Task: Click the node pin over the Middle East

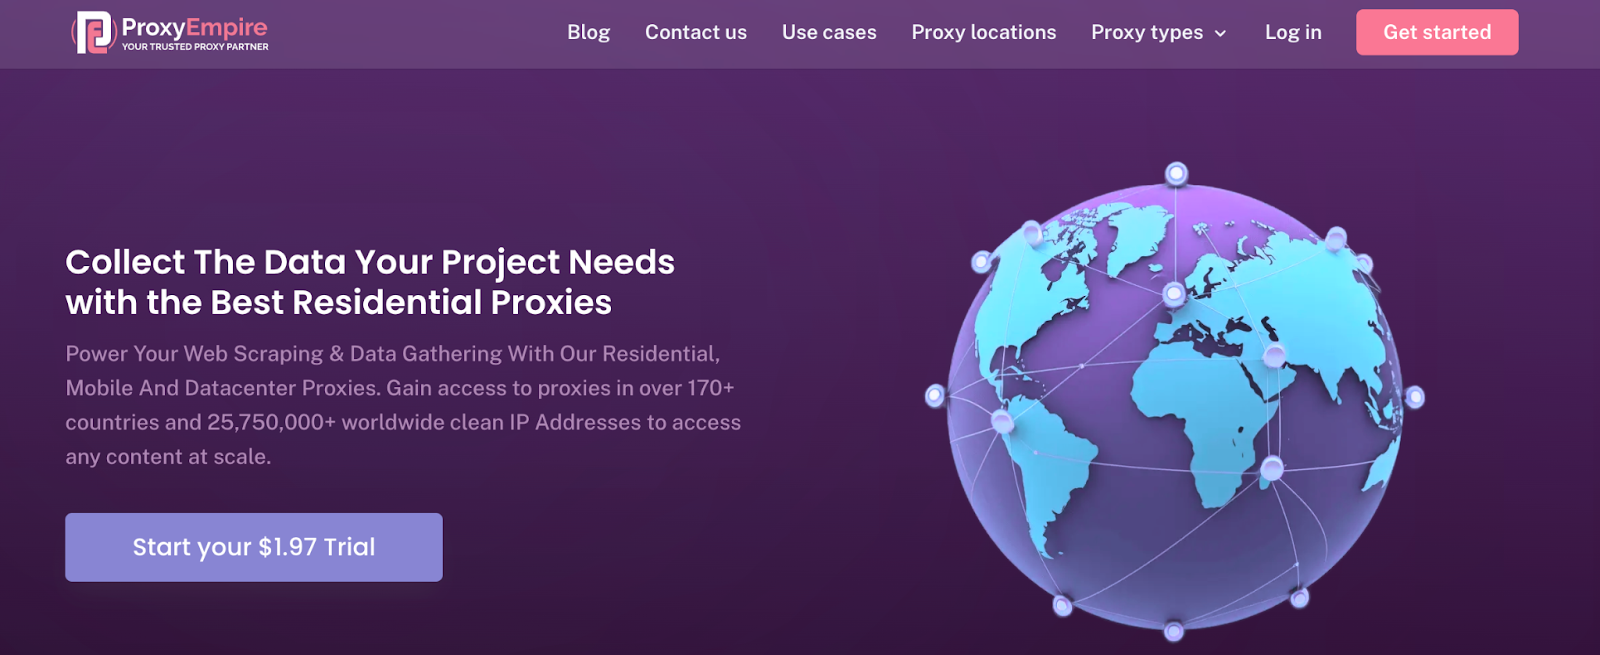Action: [1275, 354]
